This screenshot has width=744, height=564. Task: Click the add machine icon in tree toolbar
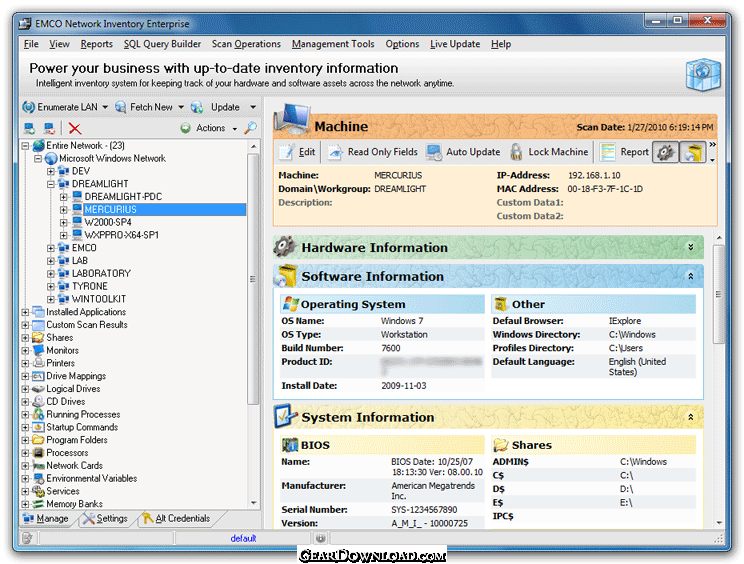(29, 128)
